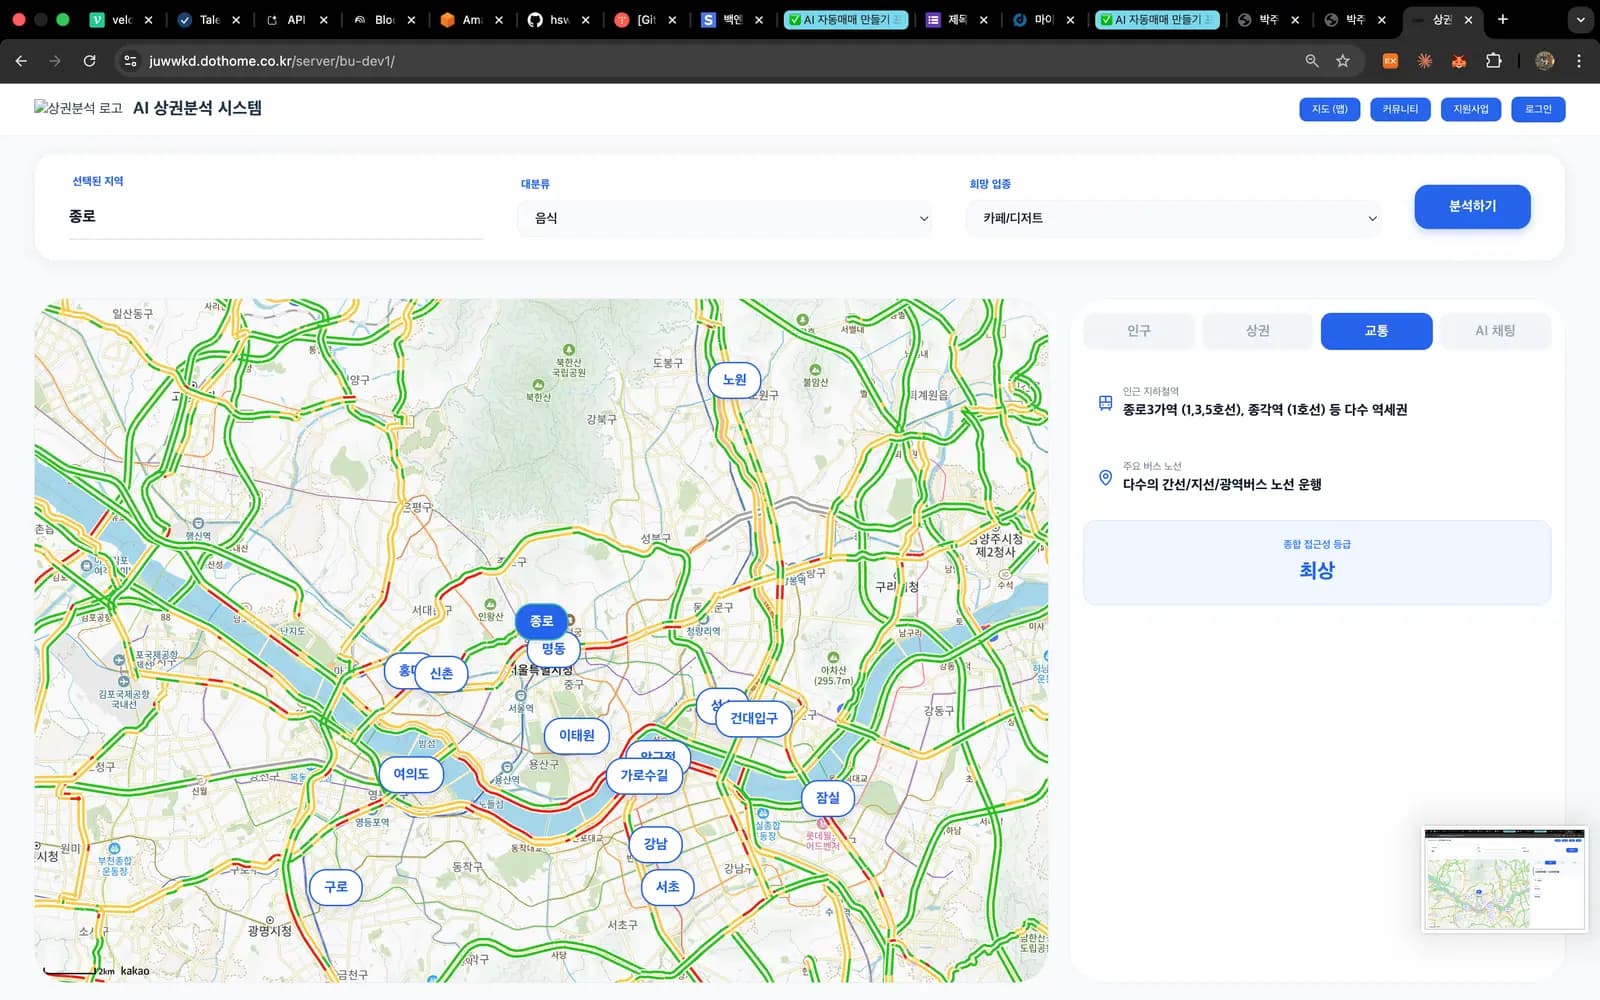The width and height of the screenshot is (1600, 1000).
Task: Switch to the 상권 tab
Action: pyautogui.click(x=1257, y=331)
